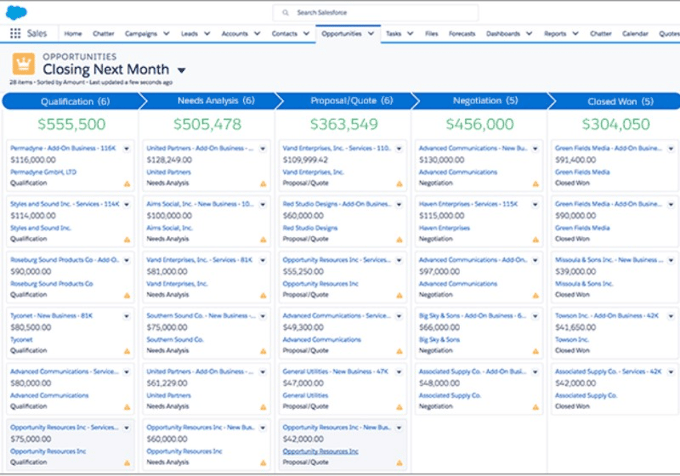
Task: Click warning icon on $81,000 Vand Enterprises card
Action: click(263, 296)
